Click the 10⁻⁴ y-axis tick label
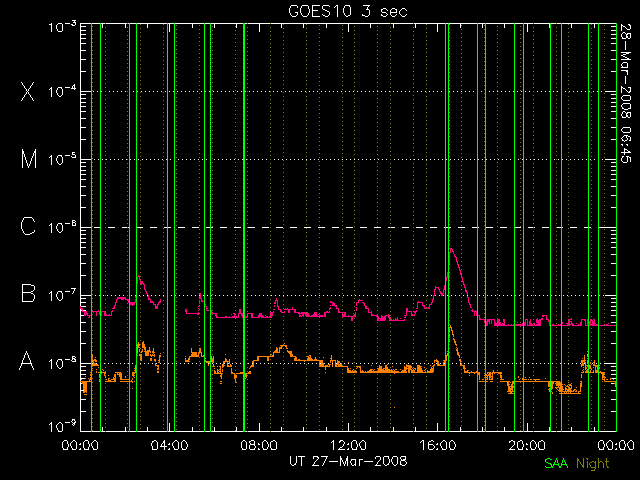Screen dimensions: 640x480 (62, 91)
